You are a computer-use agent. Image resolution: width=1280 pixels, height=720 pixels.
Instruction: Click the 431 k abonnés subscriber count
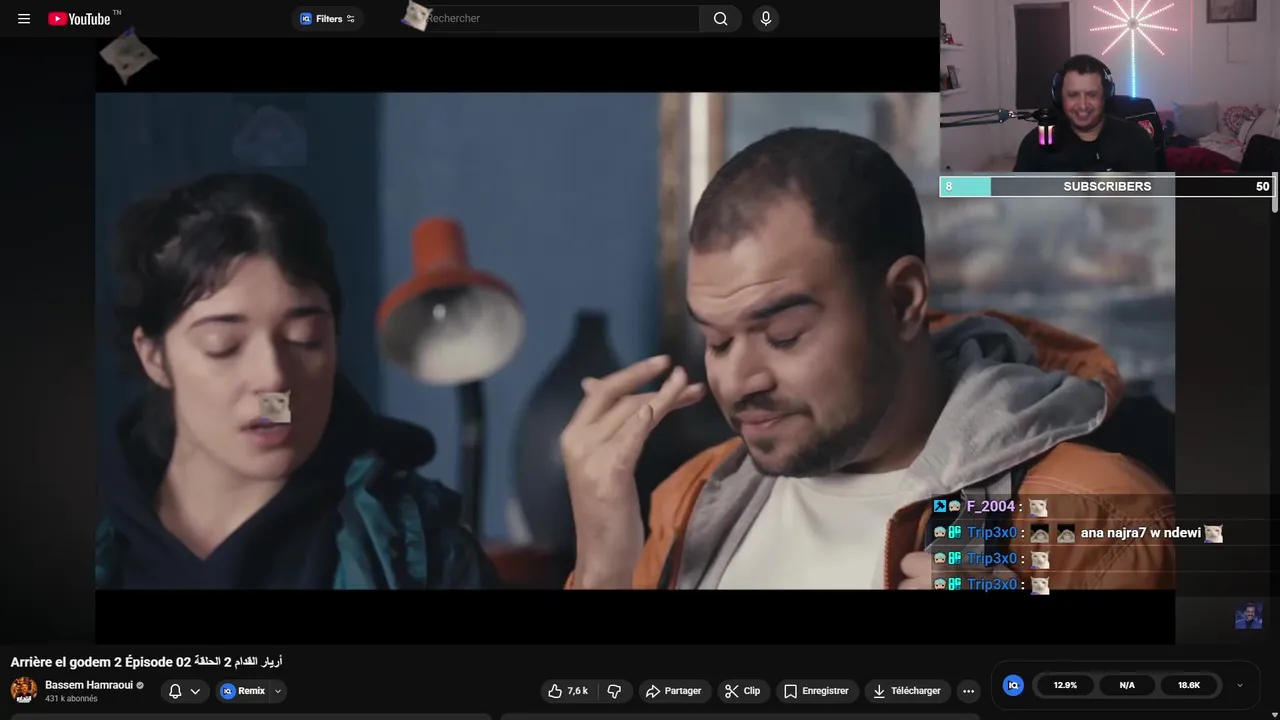pyautogui.click(x=71, y=699)
